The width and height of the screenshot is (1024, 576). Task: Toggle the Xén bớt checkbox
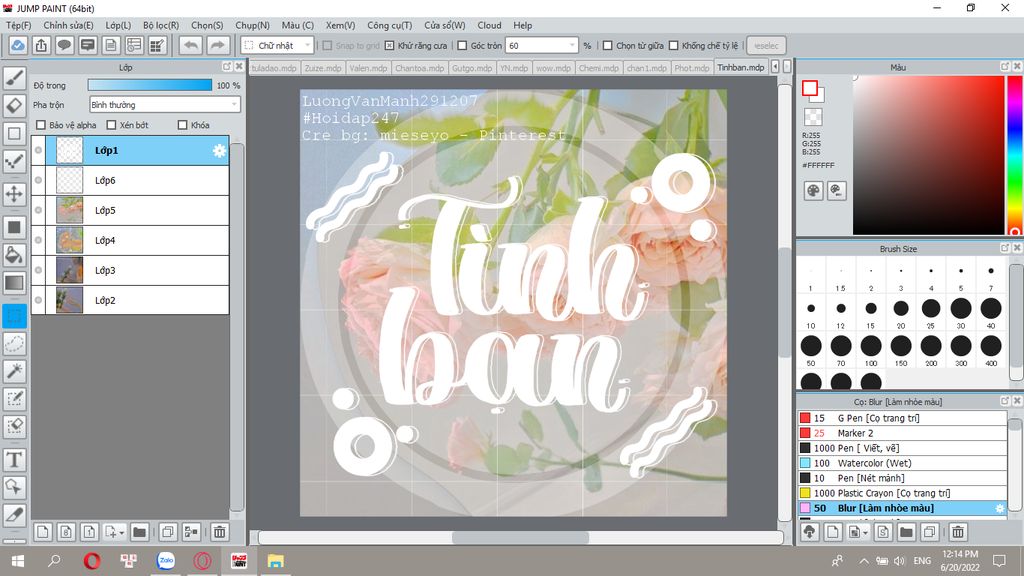coord(111,125)
